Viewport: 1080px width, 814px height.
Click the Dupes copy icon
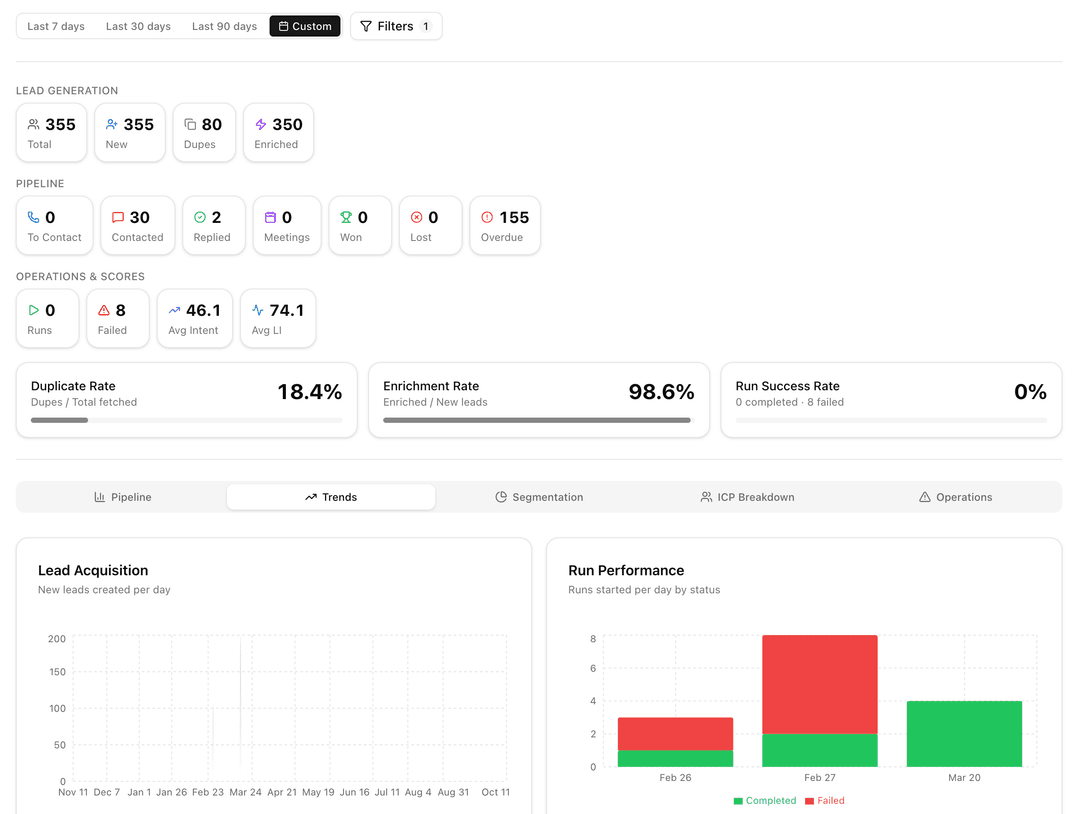point(190,125)
